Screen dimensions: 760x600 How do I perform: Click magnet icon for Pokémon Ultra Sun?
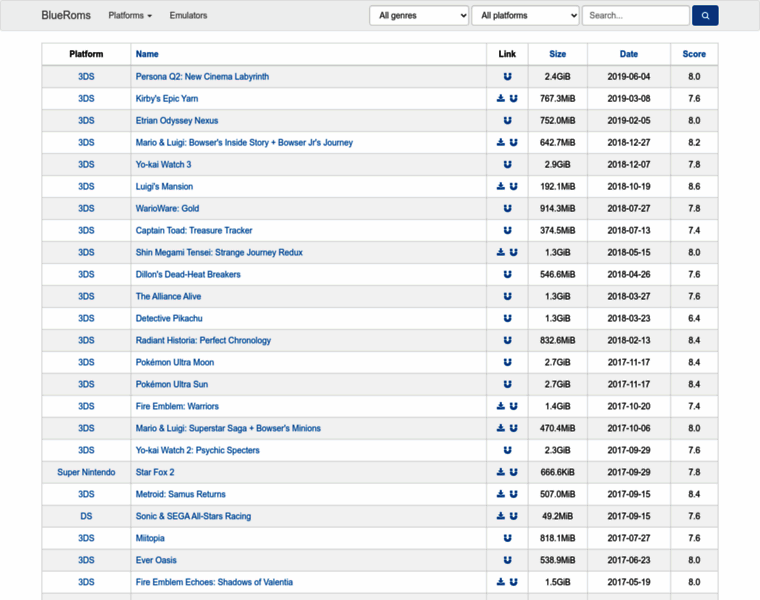pos(507,384)
